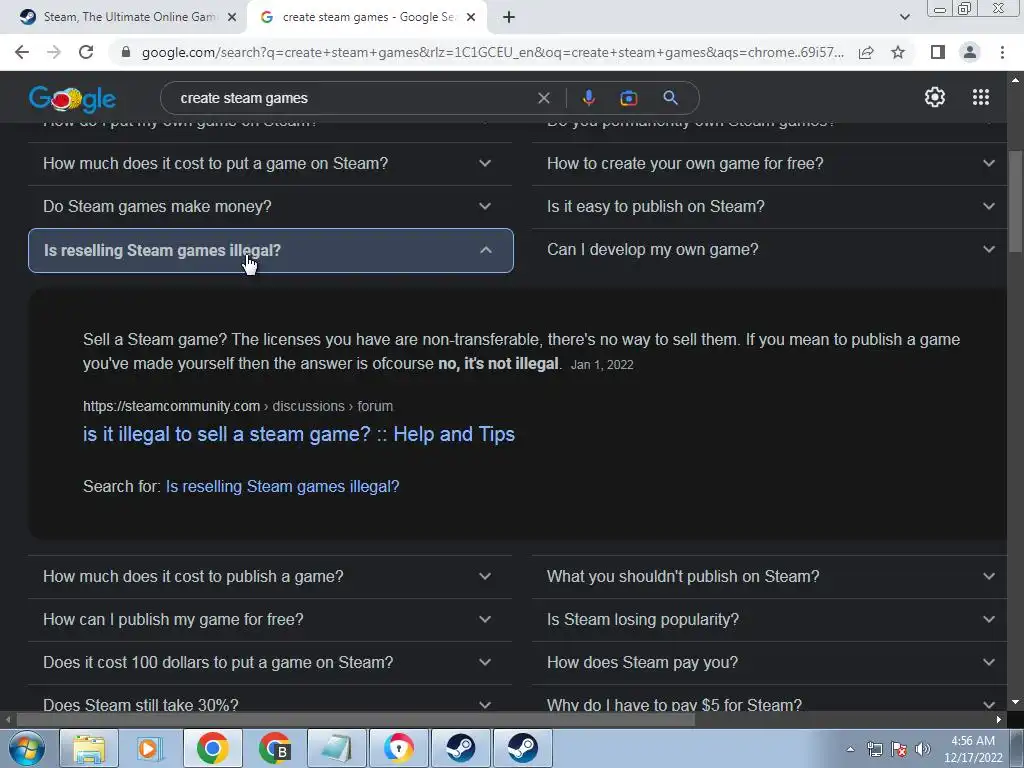Open the volume control in the tray

pos(923,749)
